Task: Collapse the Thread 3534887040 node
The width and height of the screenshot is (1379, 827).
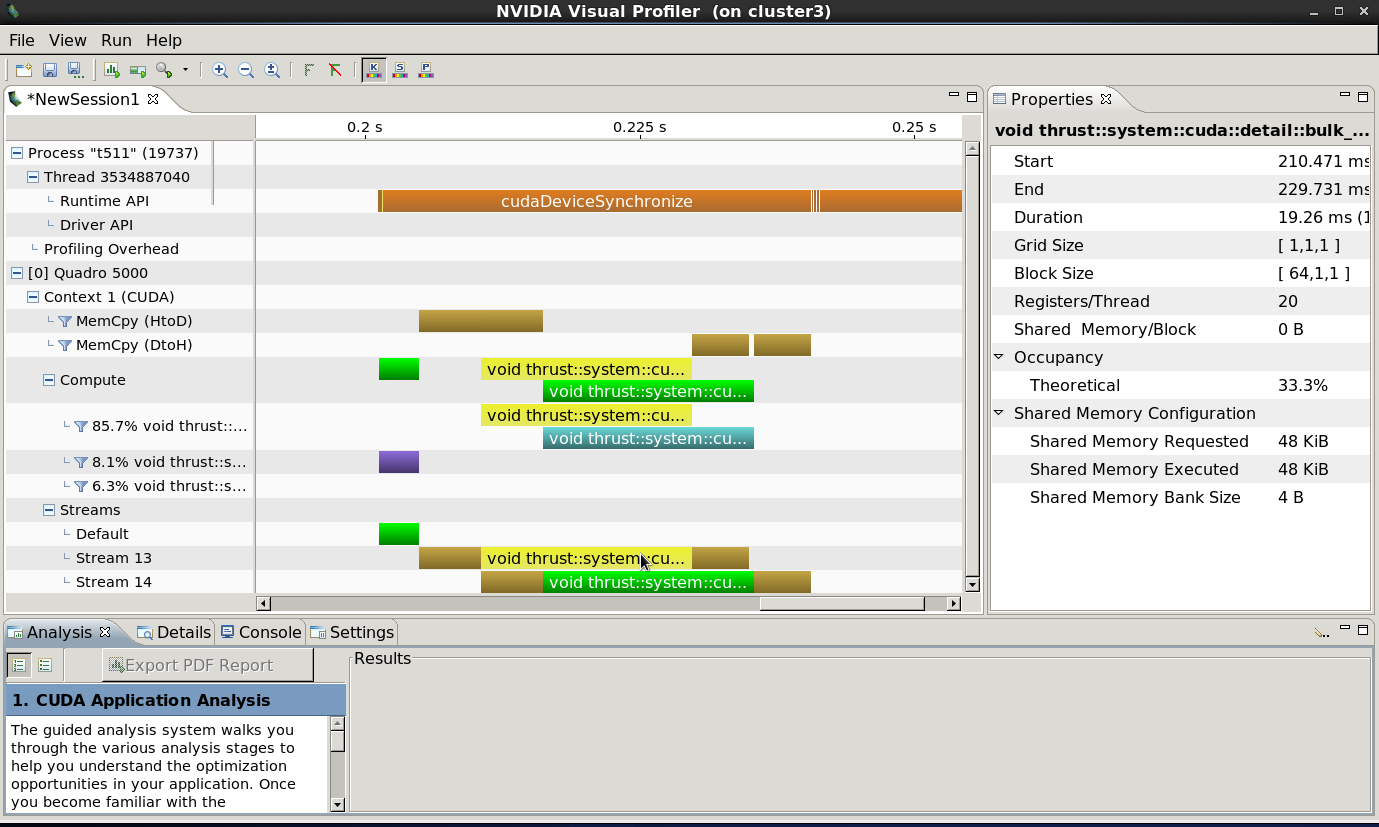Action: [33, 177]
